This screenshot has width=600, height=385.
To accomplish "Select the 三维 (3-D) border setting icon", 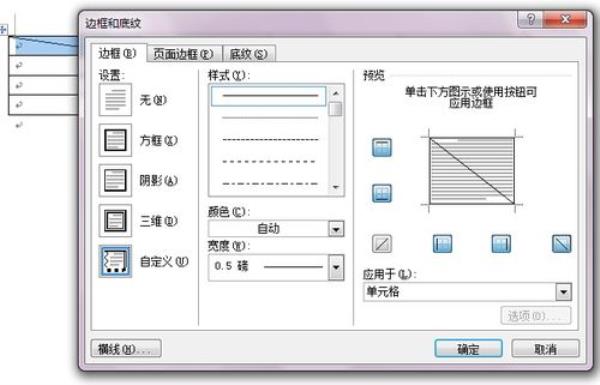I will [x=115, y=220].
